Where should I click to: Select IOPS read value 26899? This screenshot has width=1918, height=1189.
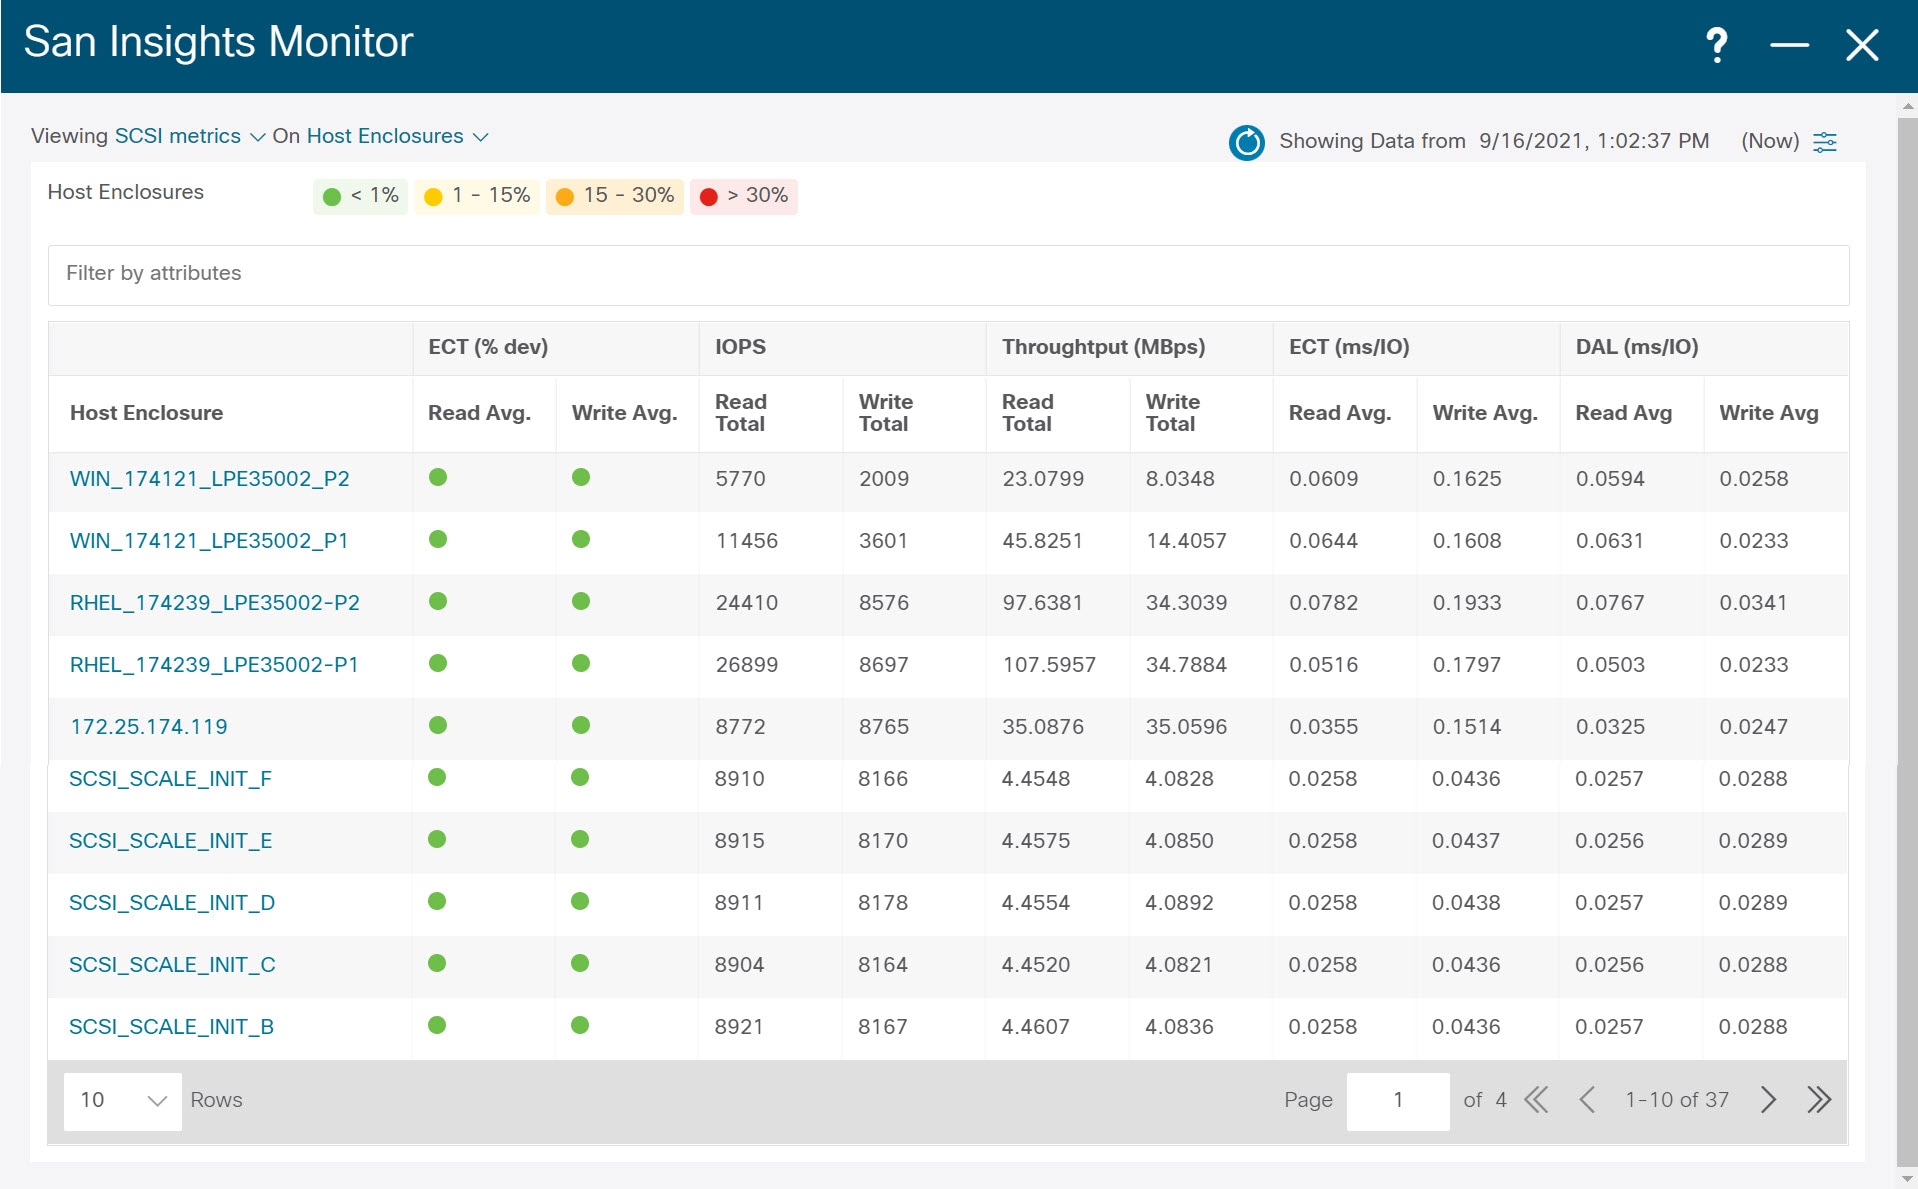click(746, 665)
